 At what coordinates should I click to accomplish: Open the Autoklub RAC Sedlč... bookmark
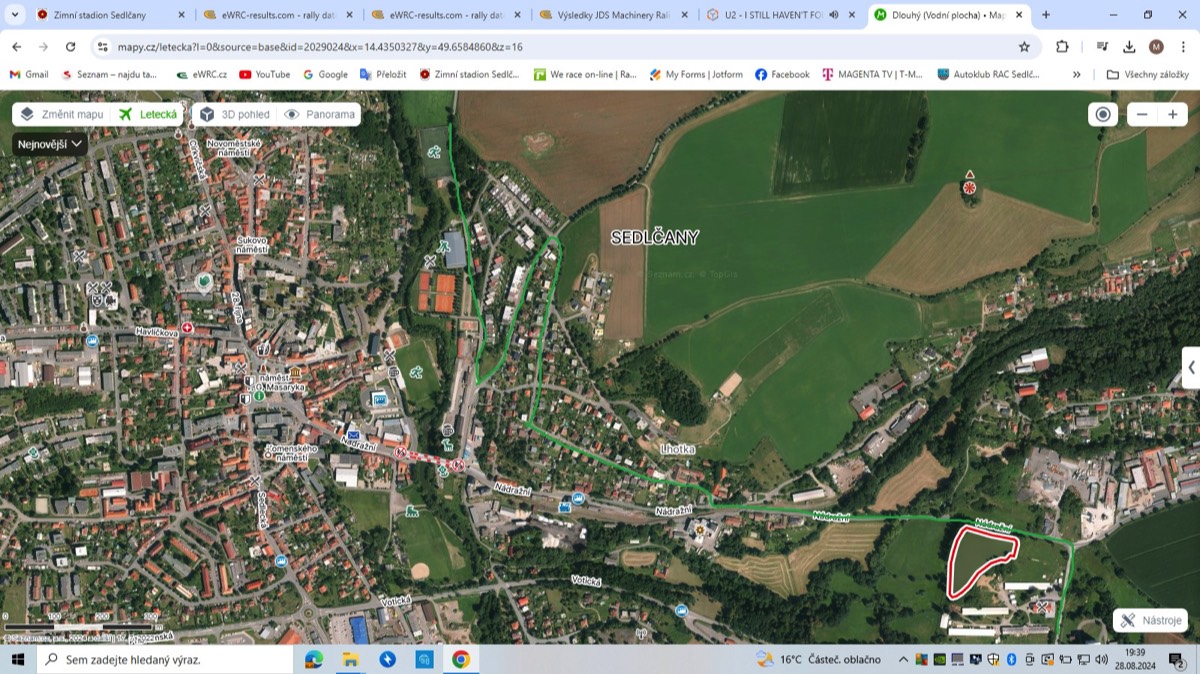coord(988,74)
